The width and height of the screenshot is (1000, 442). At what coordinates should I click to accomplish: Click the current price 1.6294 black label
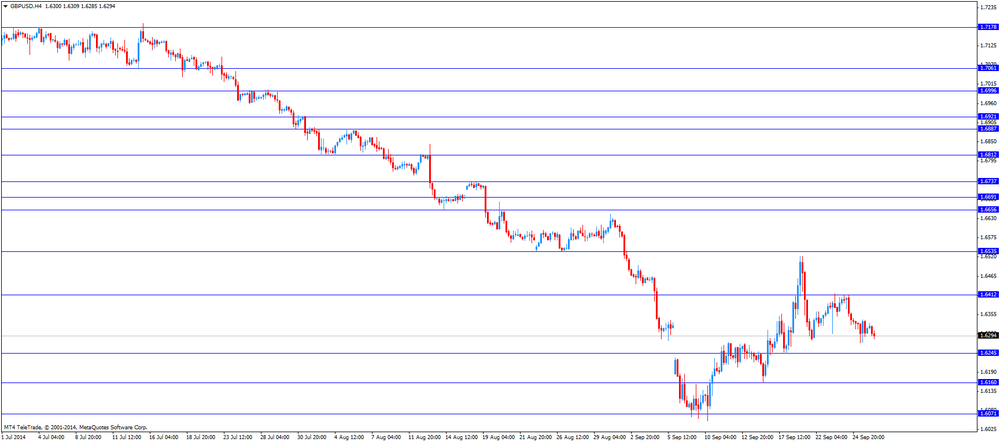(x=987, y=335)
